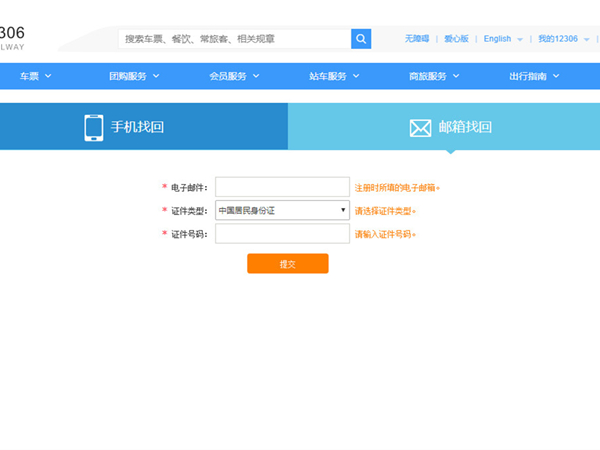This screenshot has height=450, width=600.
Task: Switch to the 邮箱找回 tab
Action: coord(444,128)
